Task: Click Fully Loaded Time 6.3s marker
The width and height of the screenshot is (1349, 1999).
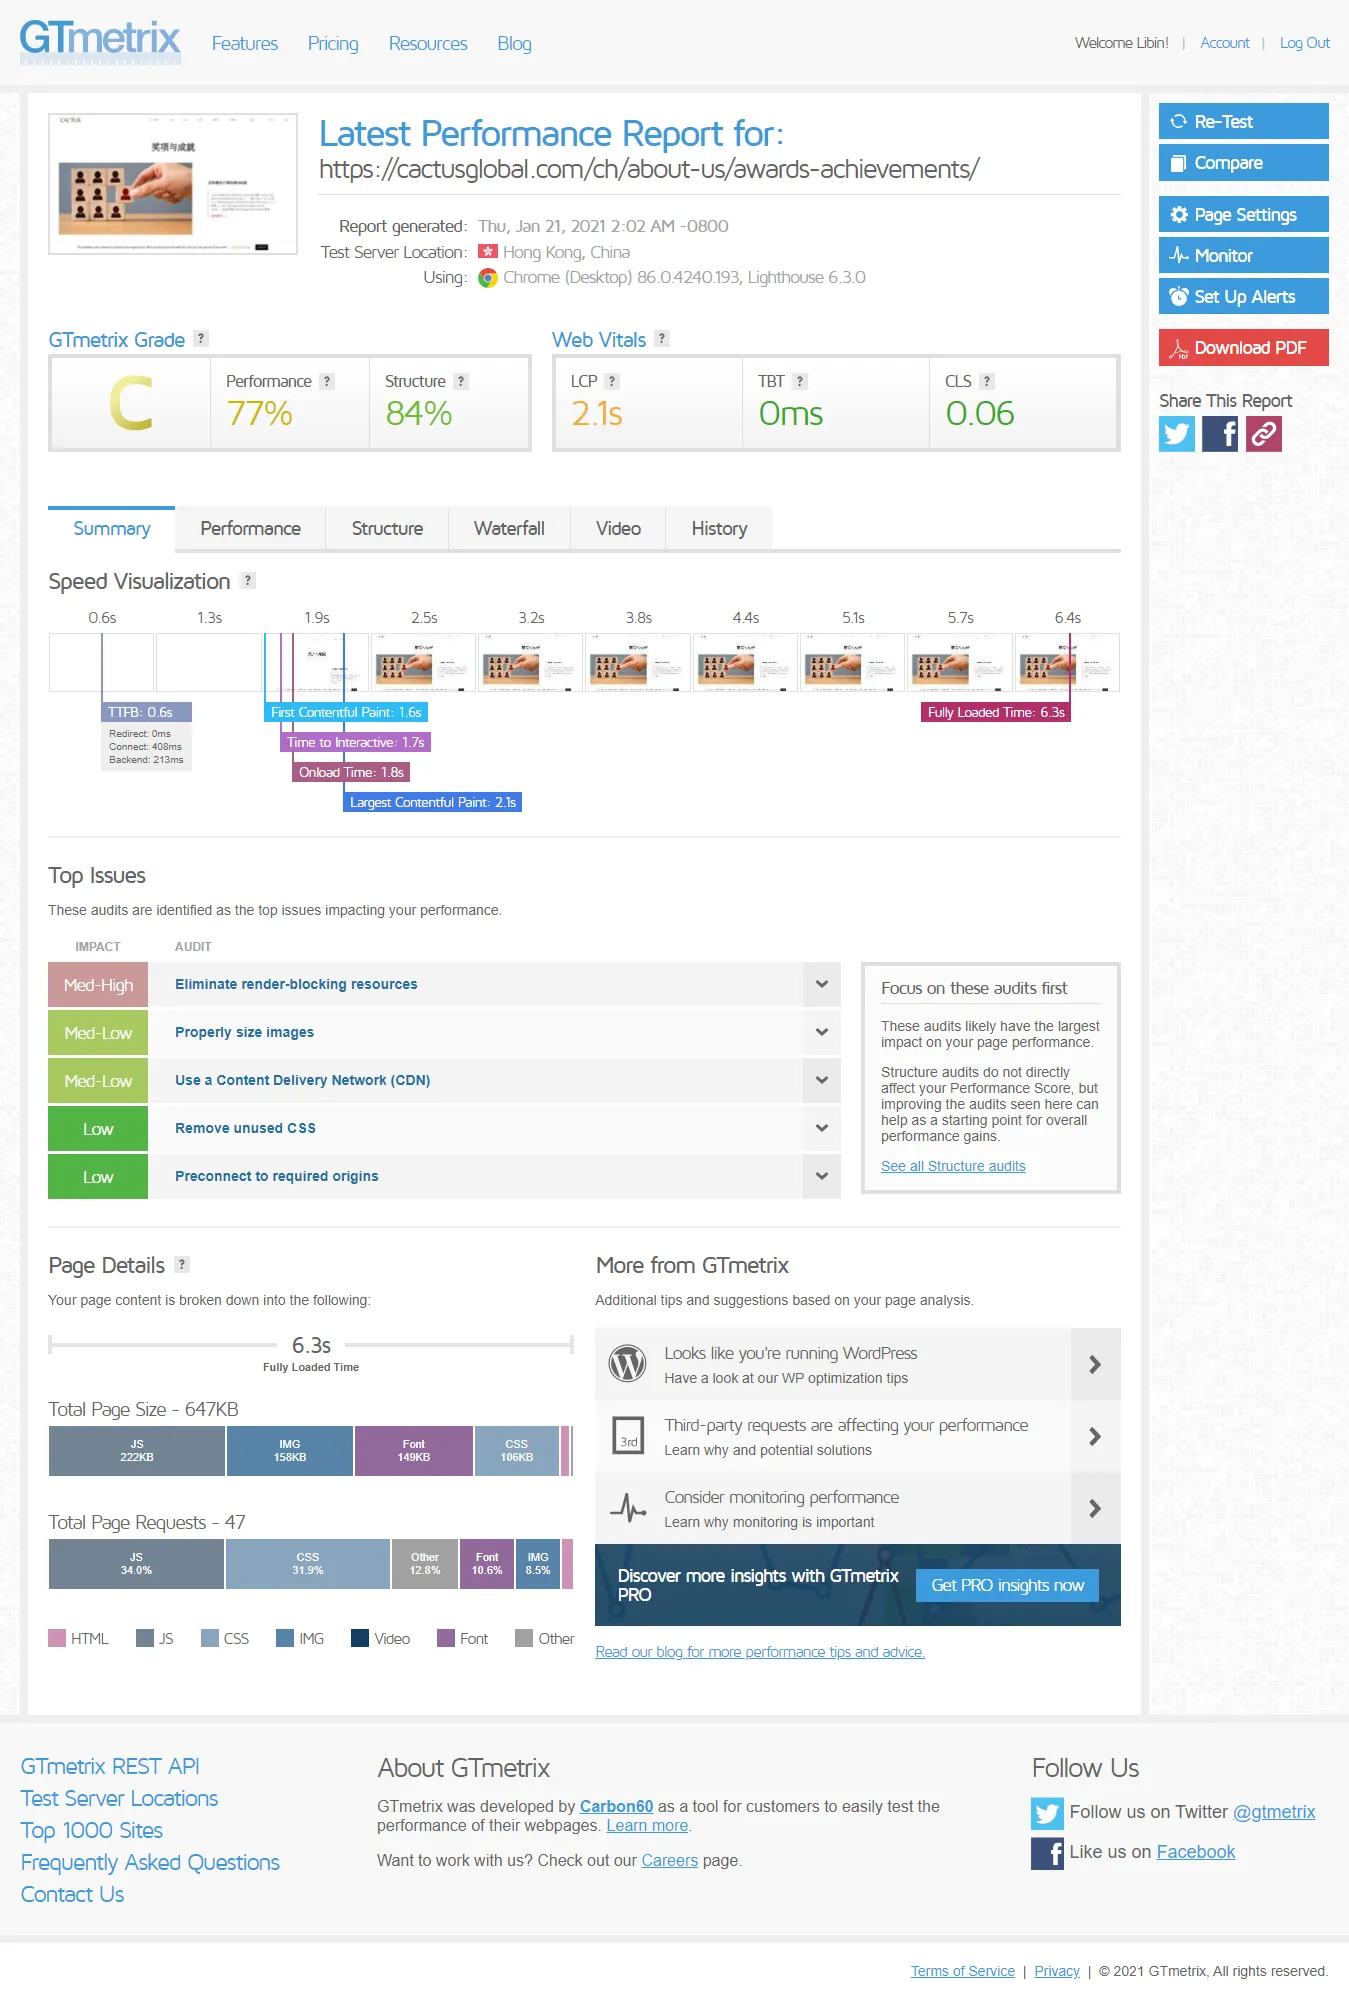Action: 996,712
